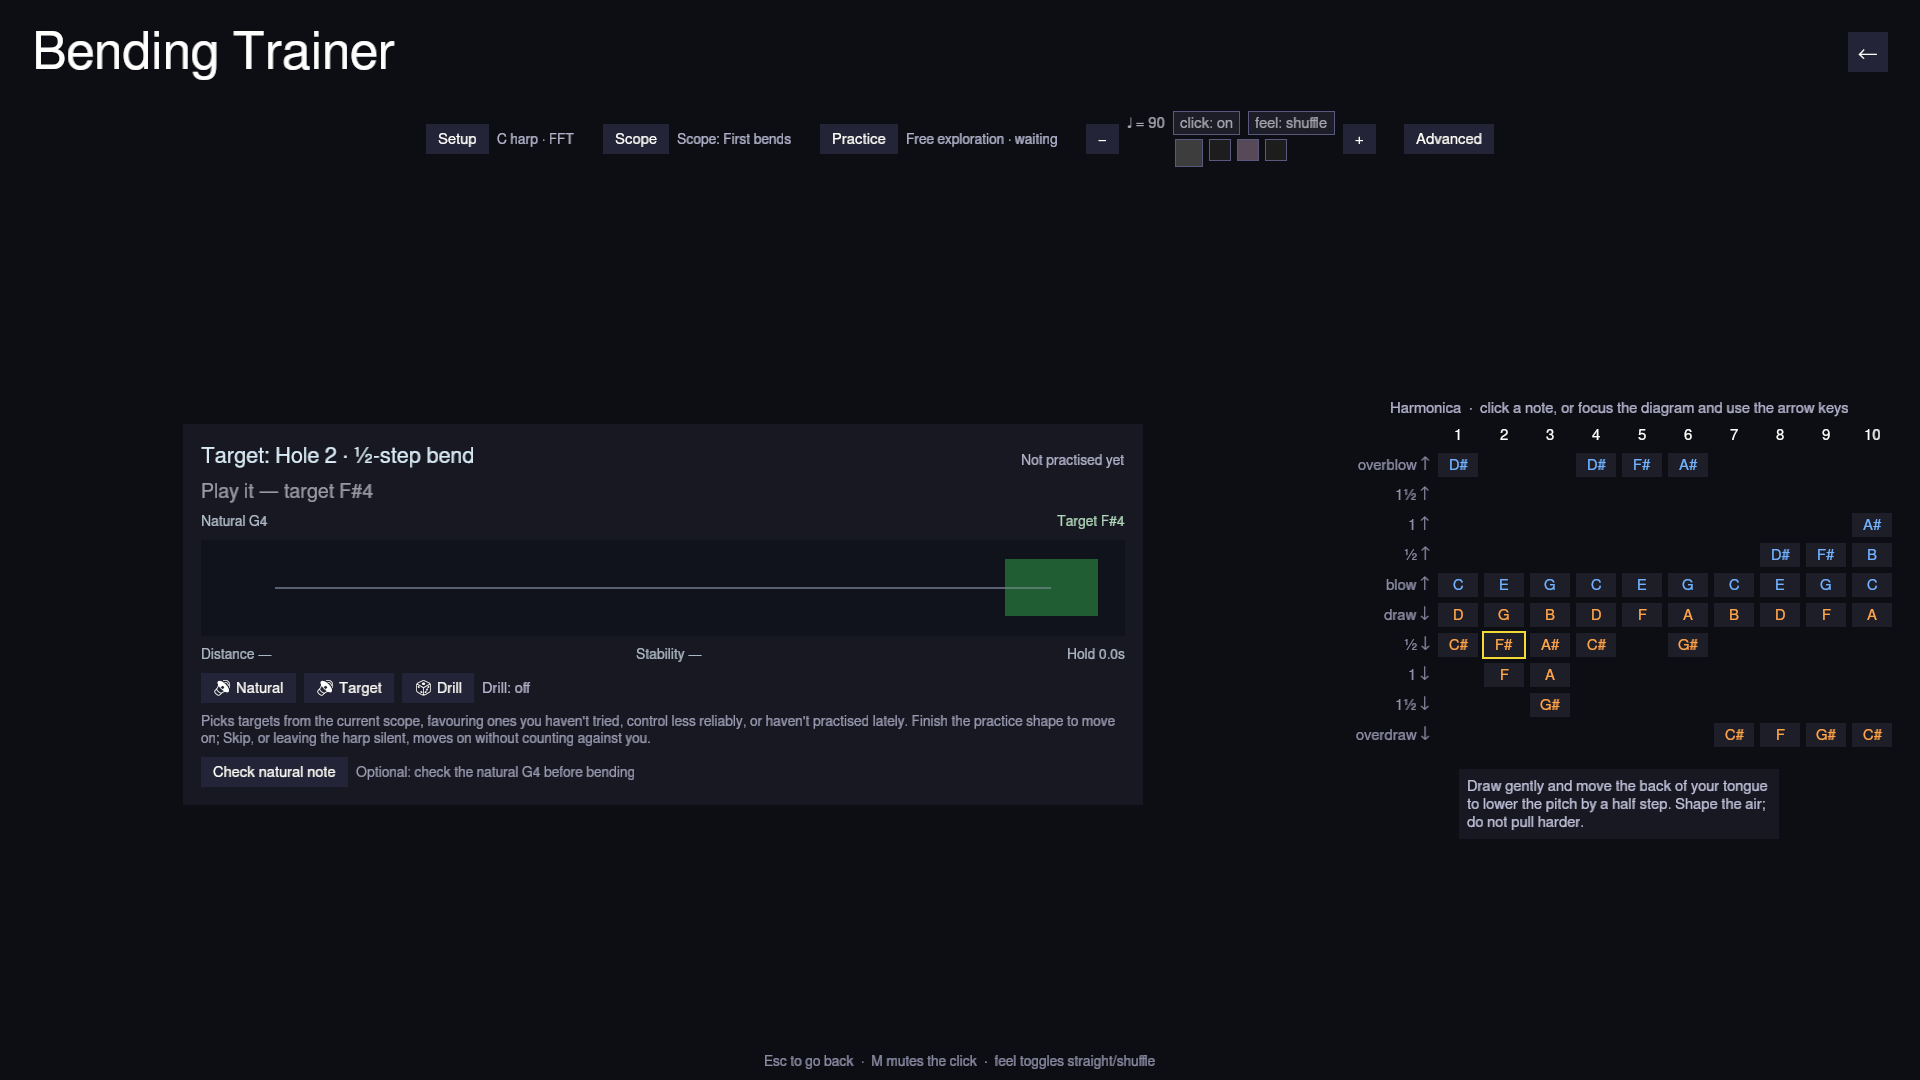Viewport: 1920px width, 1080px height.
Task: Open the Scope tab
Action: (x=635, y=139)
